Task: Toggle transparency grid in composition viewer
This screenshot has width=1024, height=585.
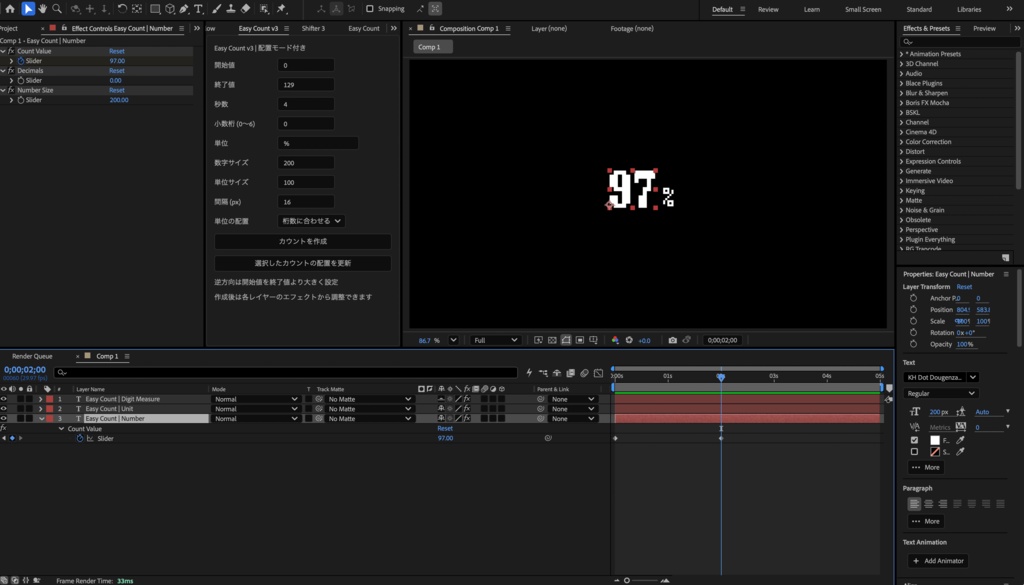Action: 552,340
